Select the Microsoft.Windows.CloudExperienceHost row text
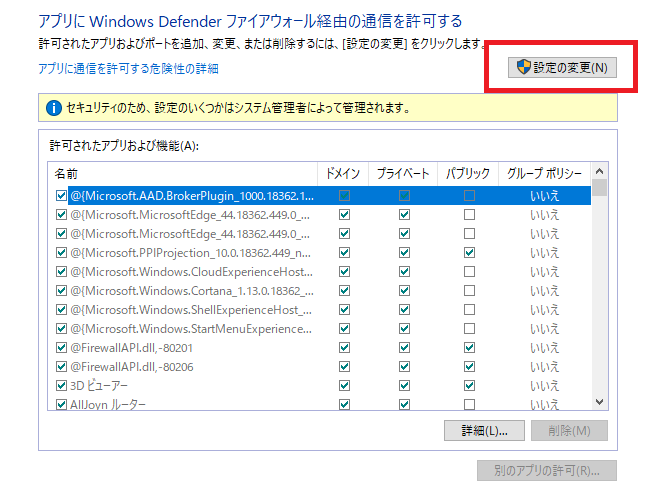Viewport: 662px width, 503px height. [x=191, y=272]
